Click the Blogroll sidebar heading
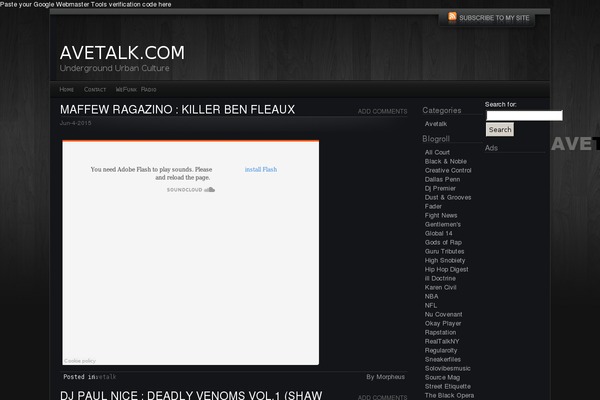Image resolution: width=600 pixels, height=400 pixels. pos(436,139)
